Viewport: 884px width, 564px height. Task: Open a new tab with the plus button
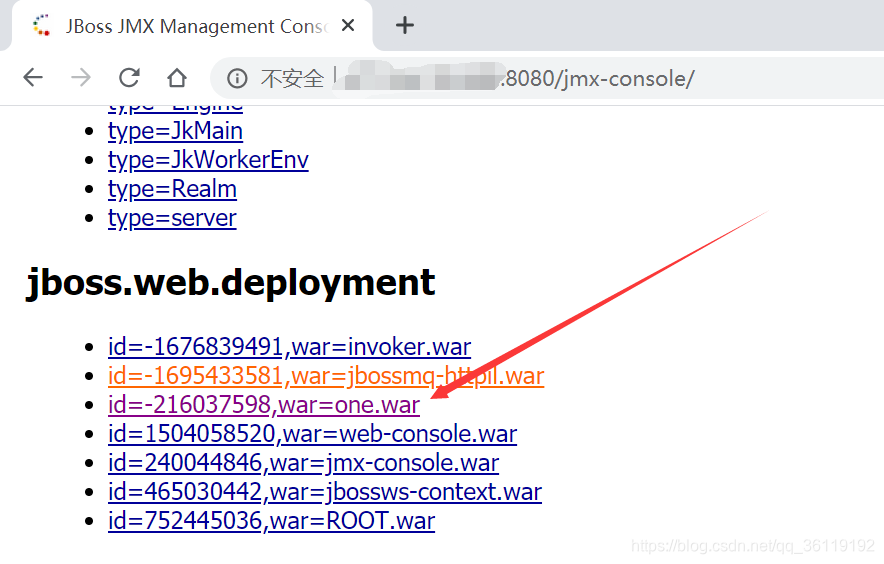point(405,25)
